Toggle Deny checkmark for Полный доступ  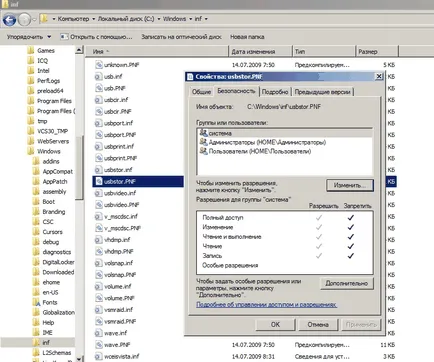pos(350,218)
